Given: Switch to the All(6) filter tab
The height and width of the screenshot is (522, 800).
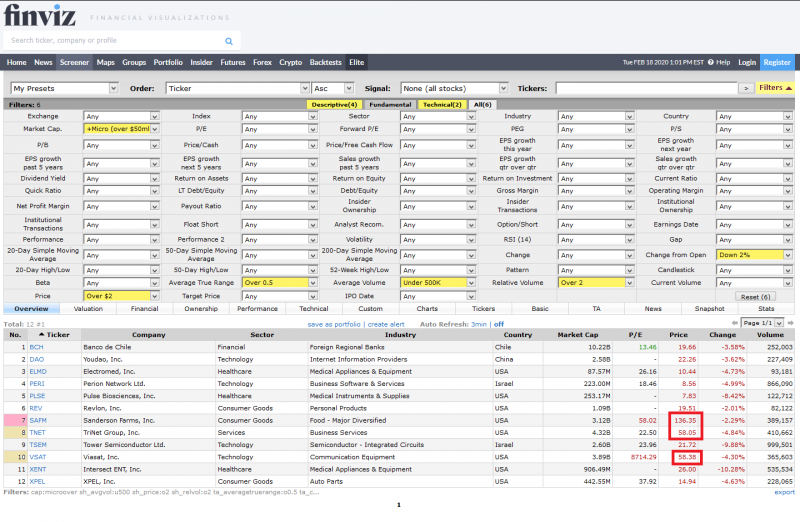Looking at the screenshot, I should pos(482,105).
